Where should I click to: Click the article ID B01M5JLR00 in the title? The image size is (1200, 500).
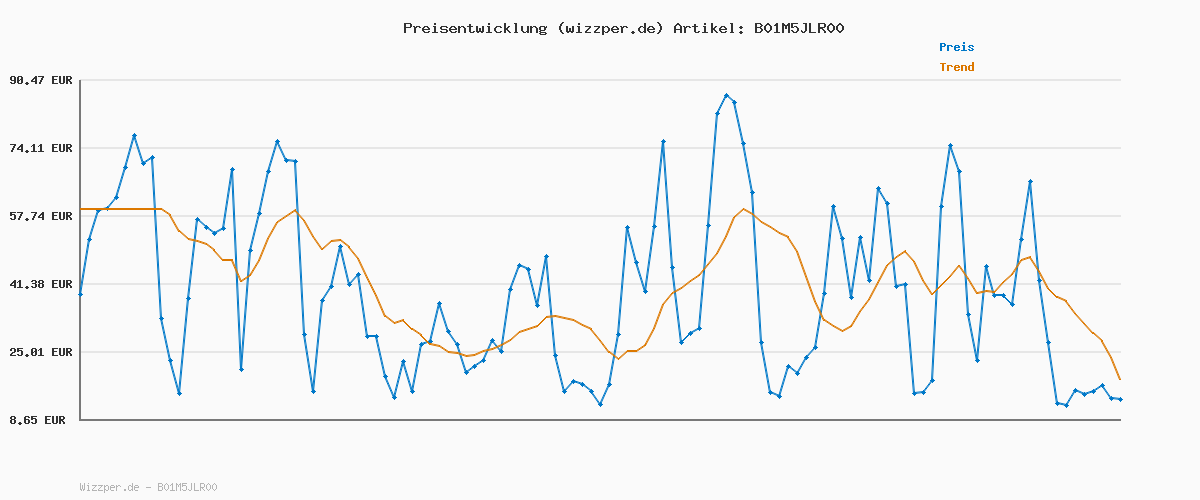(x=798, y=28)
